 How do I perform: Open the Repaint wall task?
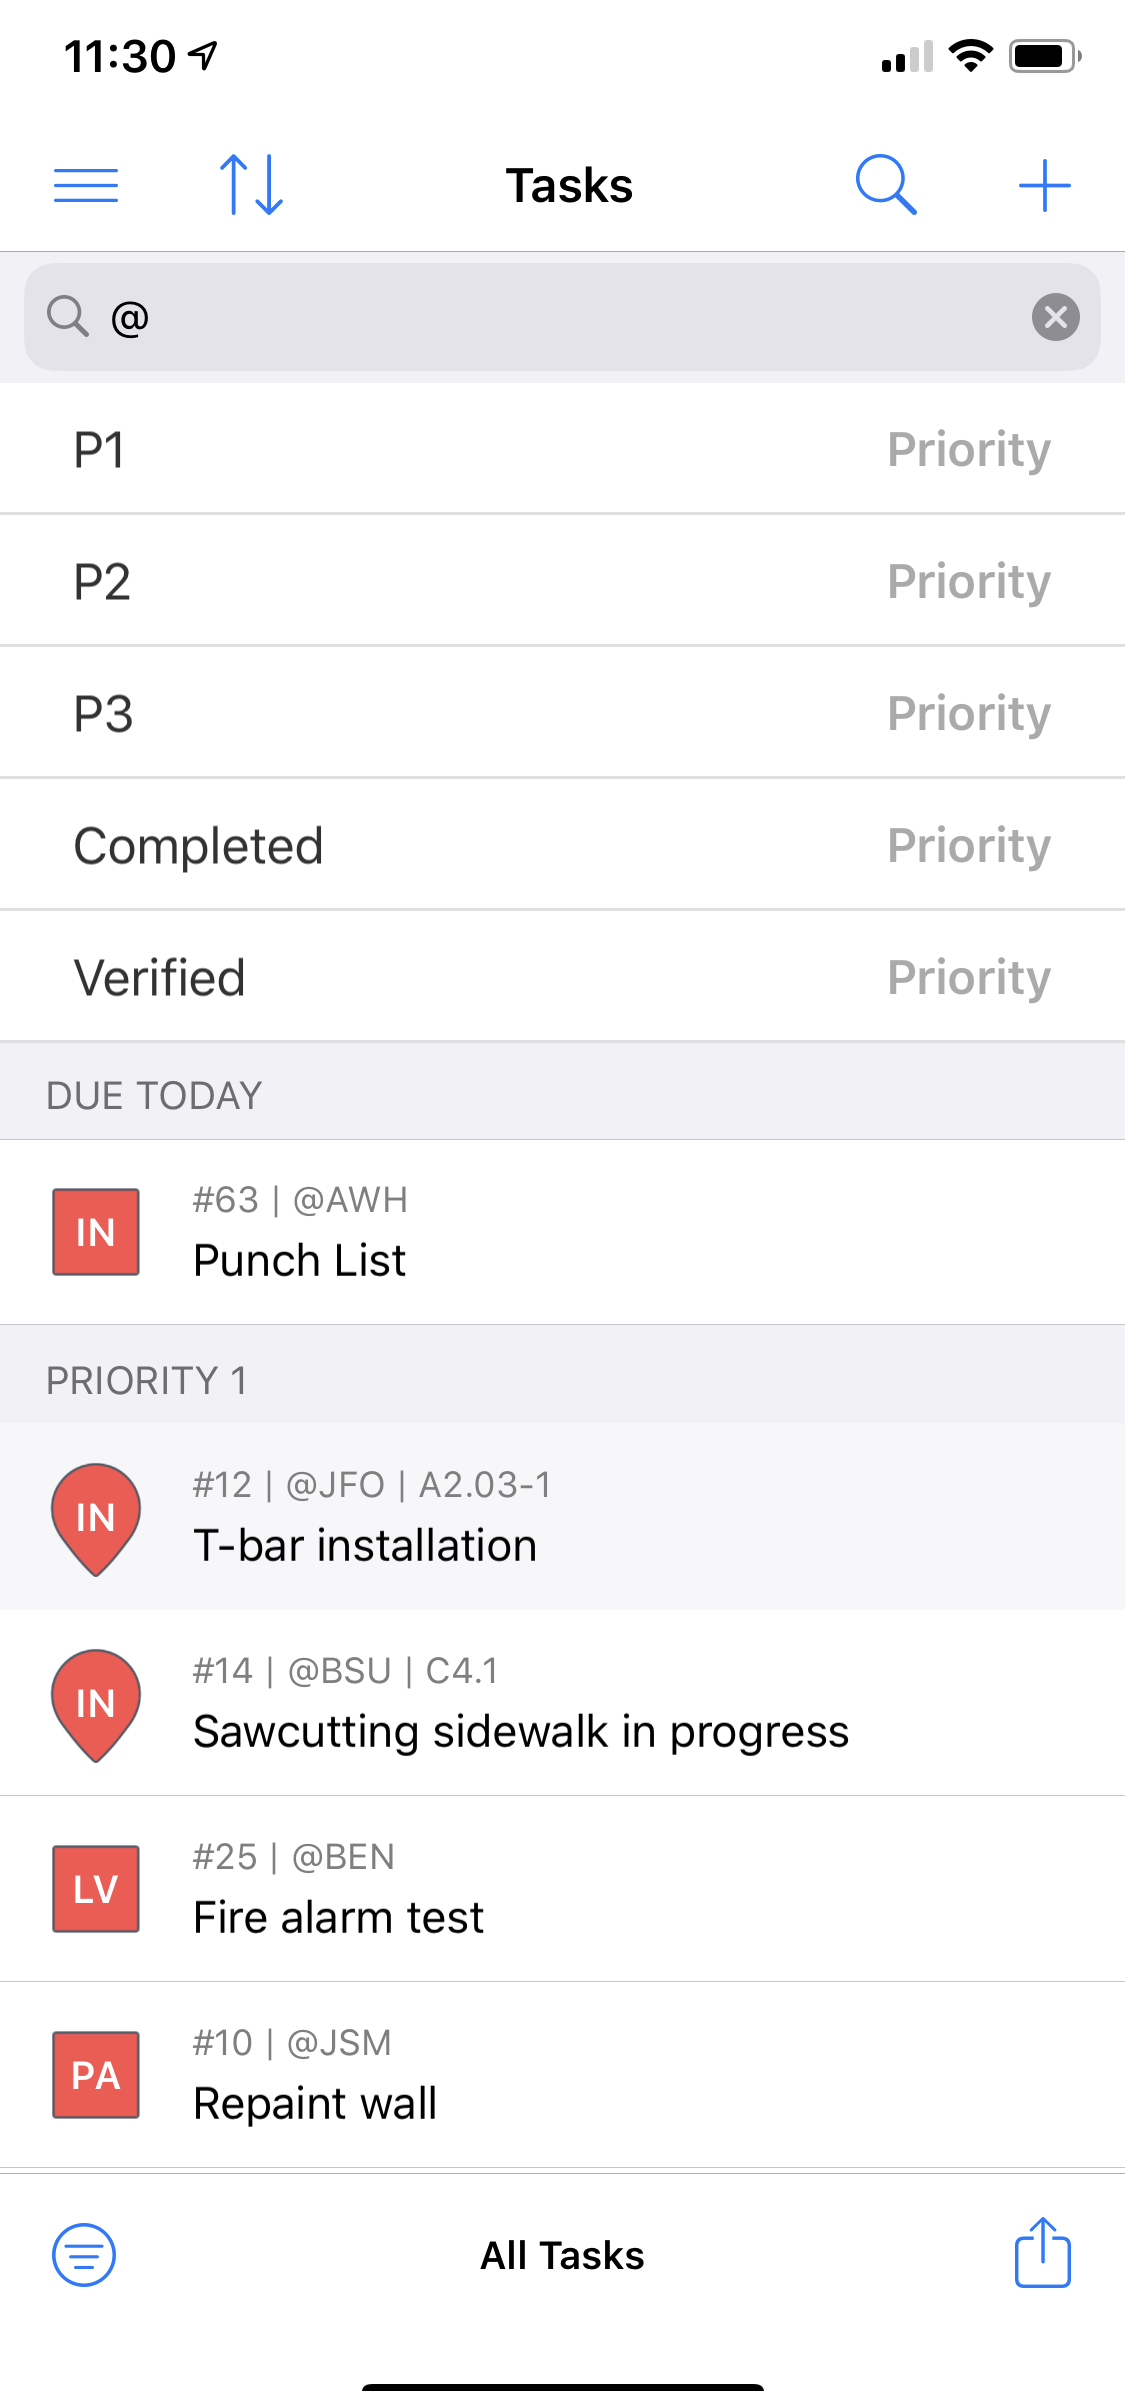[x=562, y=2075]
